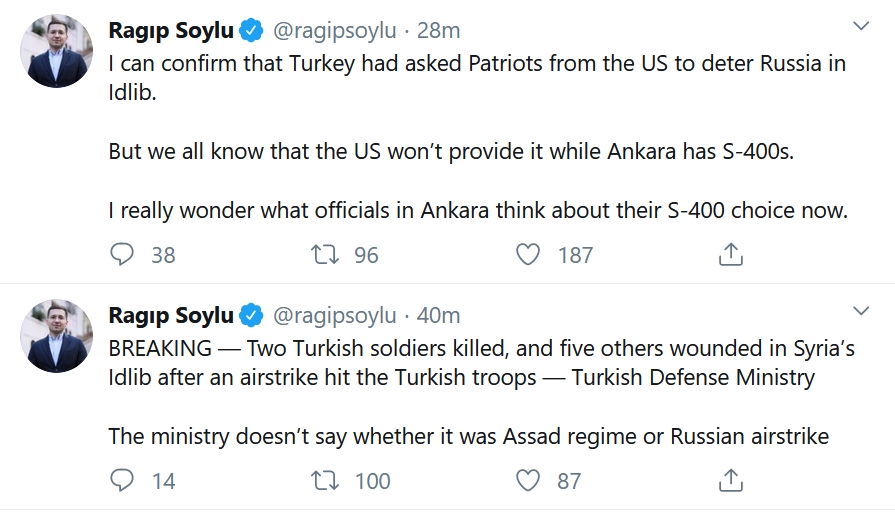Open the 40m tweet timestamp

(x=438, y=316)
